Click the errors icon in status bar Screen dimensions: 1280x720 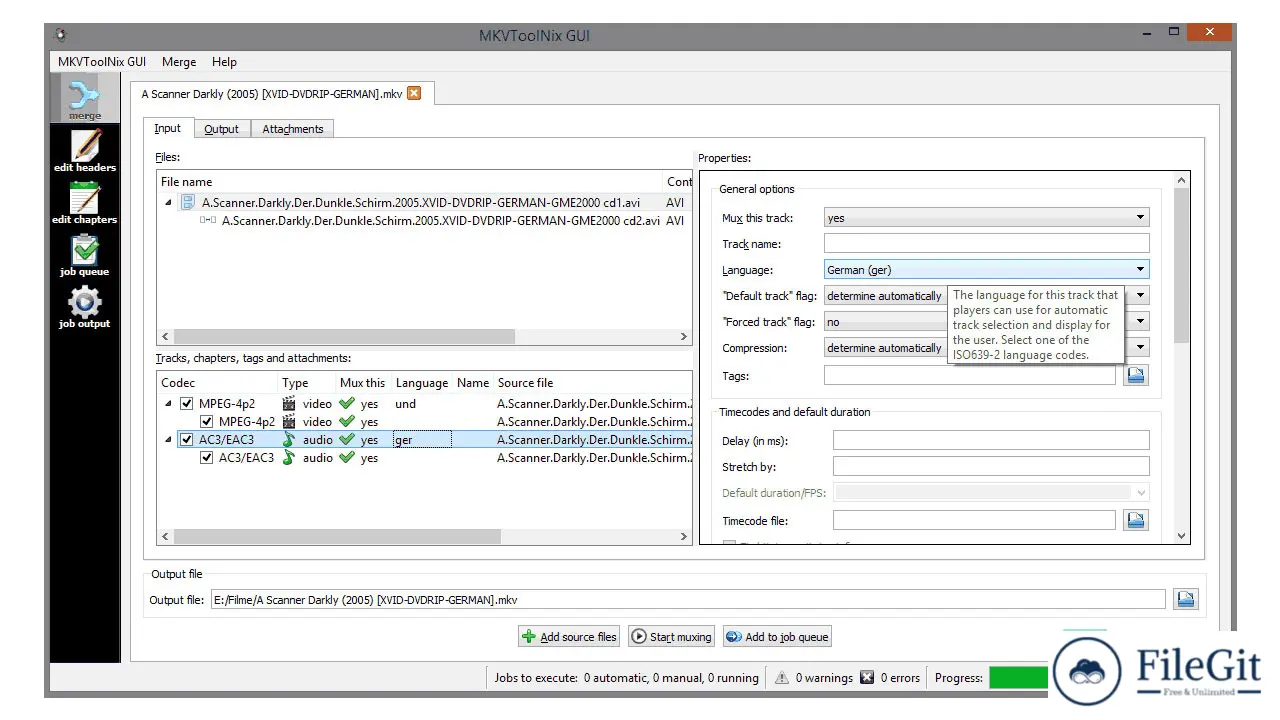pyautogui.click(x=867, y=678)
